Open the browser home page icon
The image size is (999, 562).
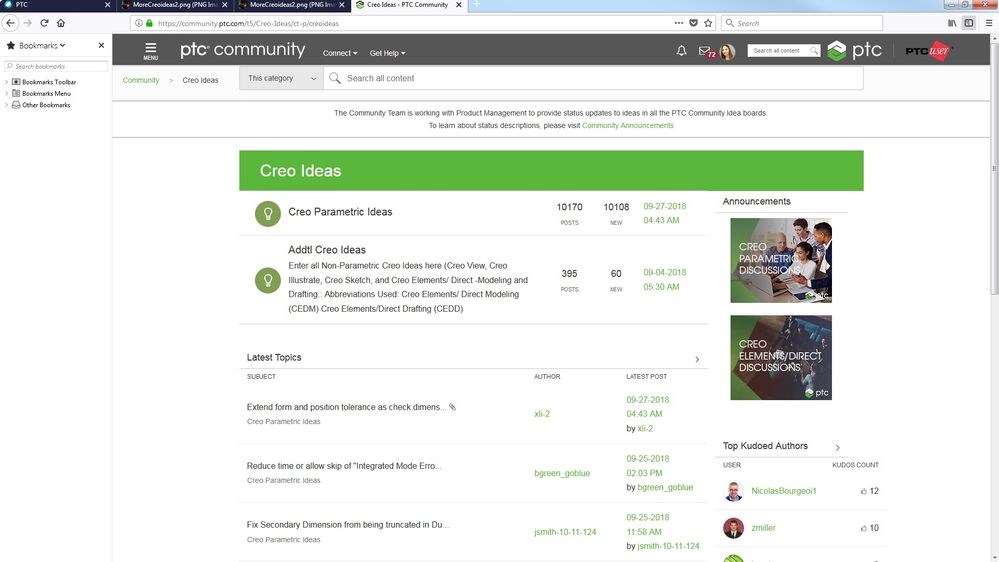61,23
